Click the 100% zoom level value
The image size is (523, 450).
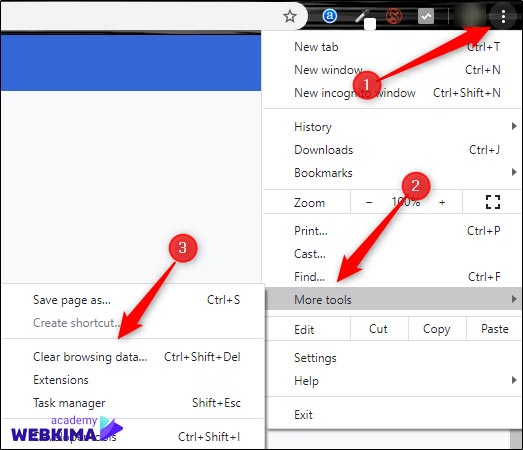(x=406, y=202)
